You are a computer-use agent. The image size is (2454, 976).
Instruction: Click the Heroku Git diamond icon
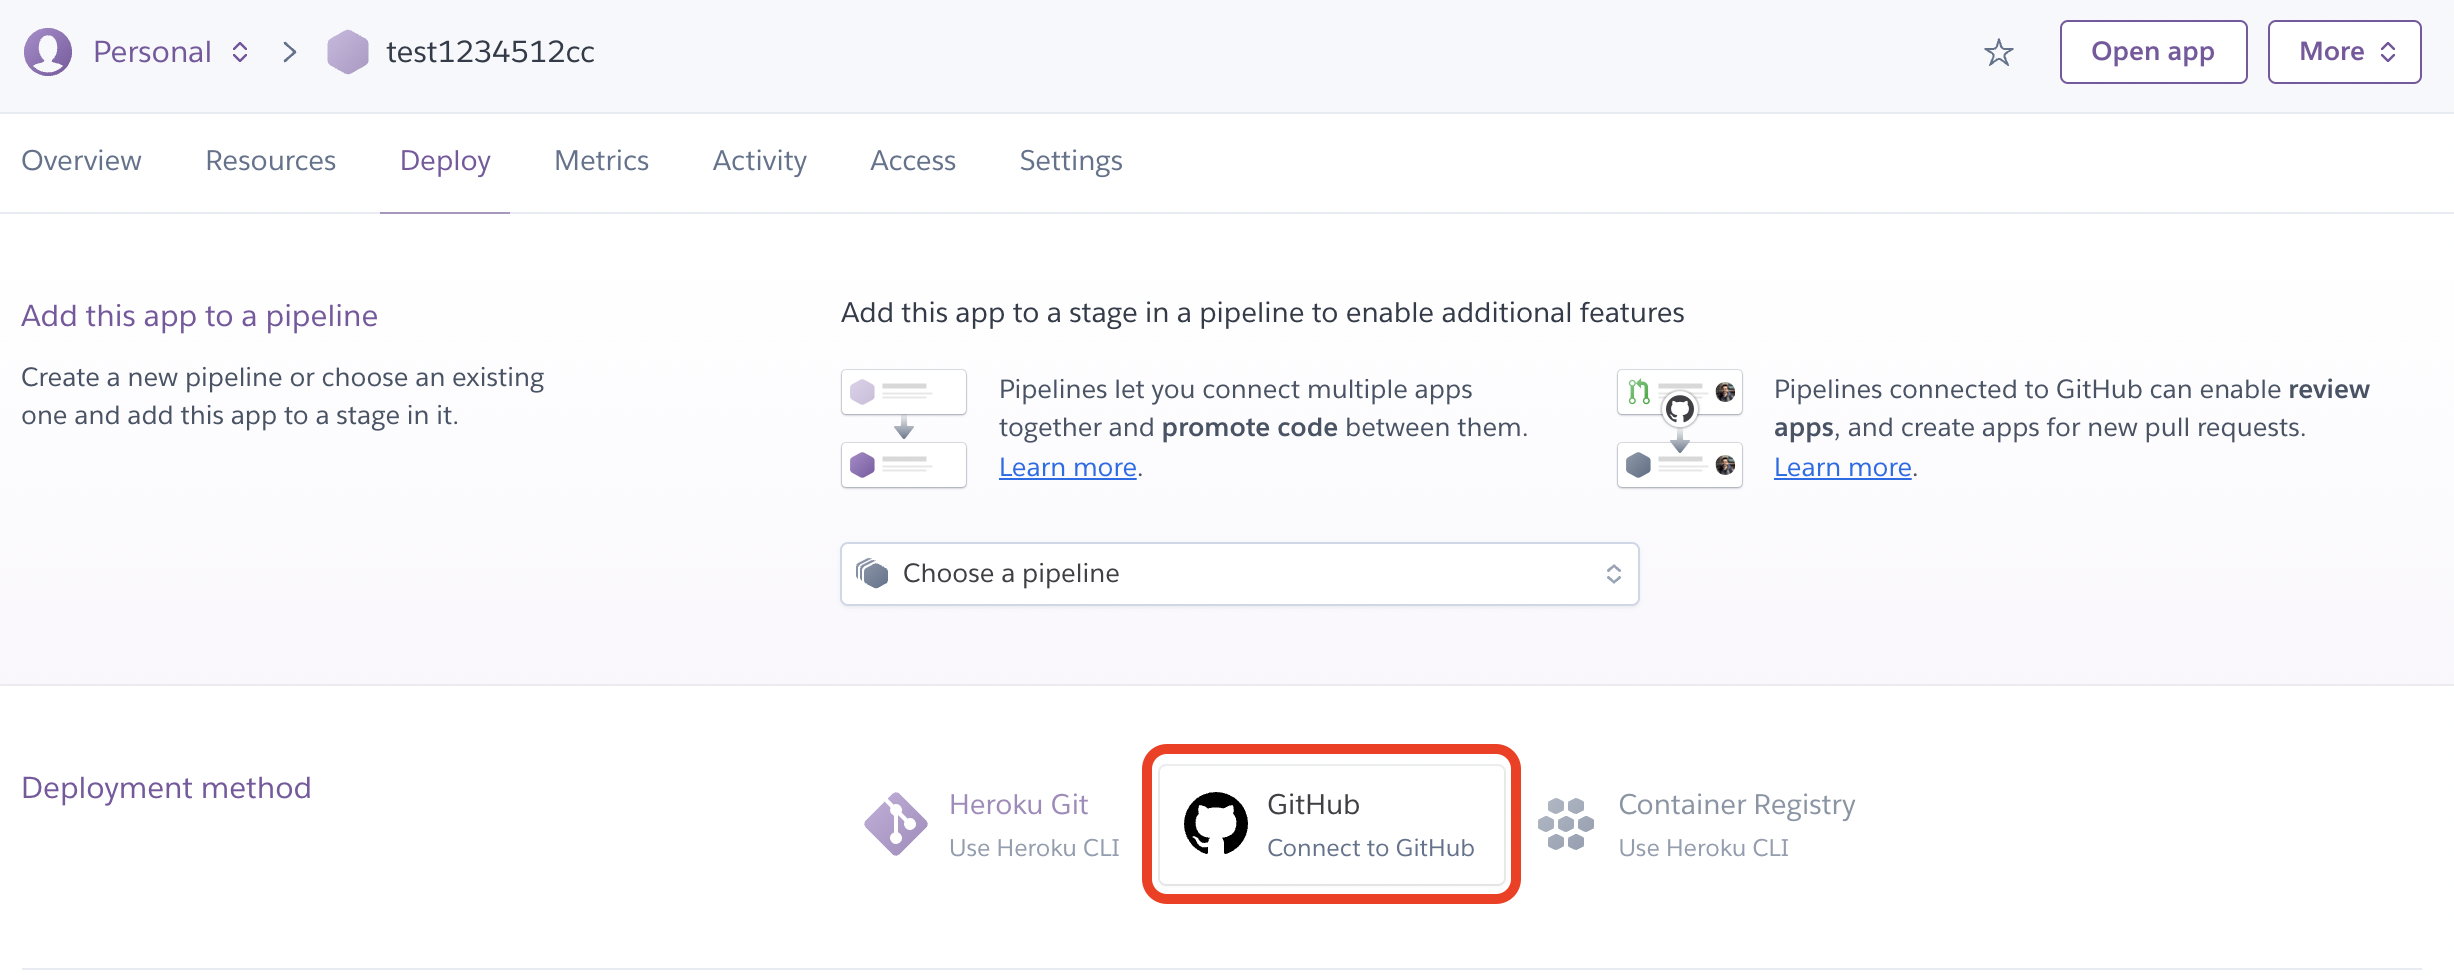click(895, 824)
